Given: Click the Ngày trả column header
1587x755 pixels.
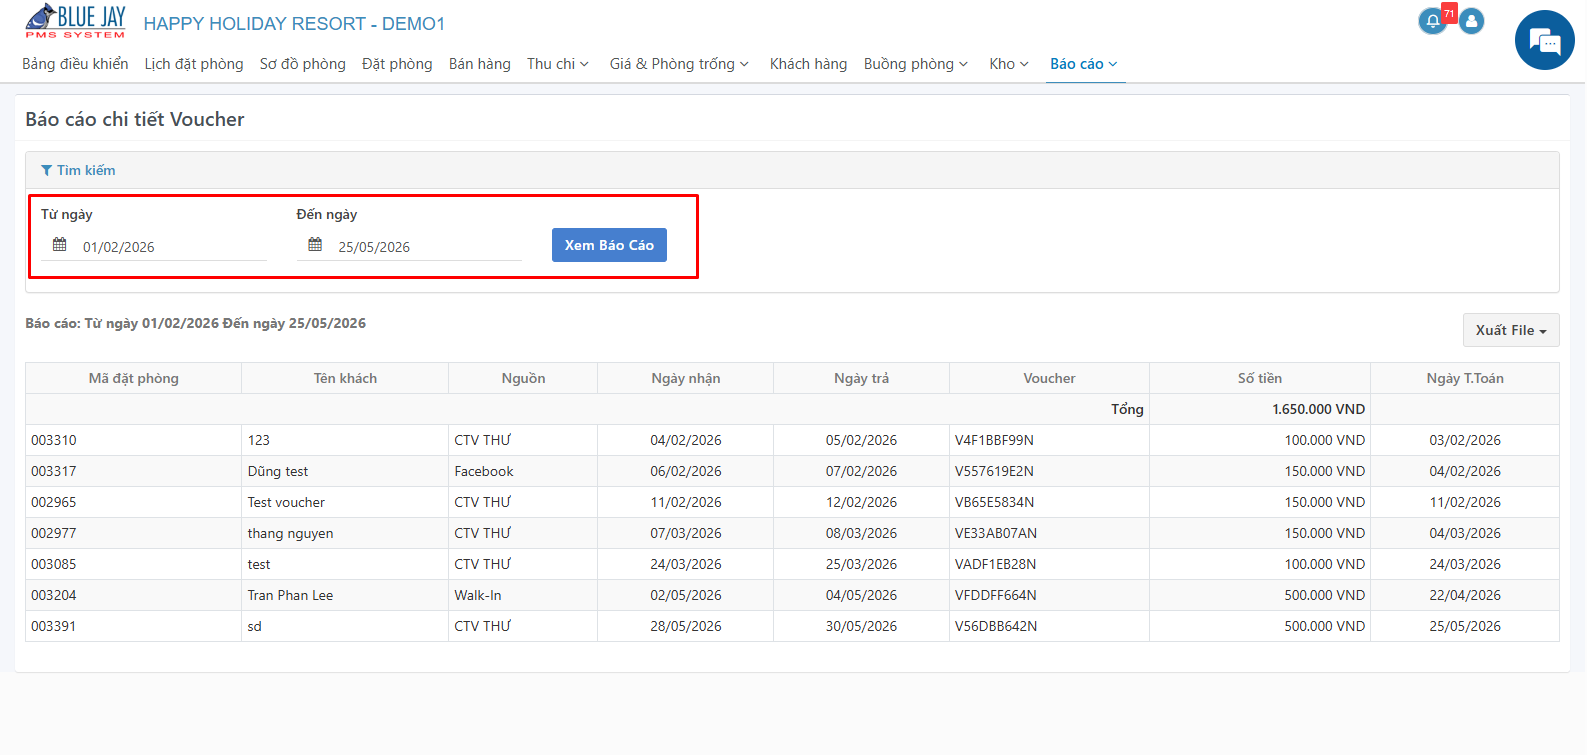Looking at the screenshot, I should tap(862, 378).
